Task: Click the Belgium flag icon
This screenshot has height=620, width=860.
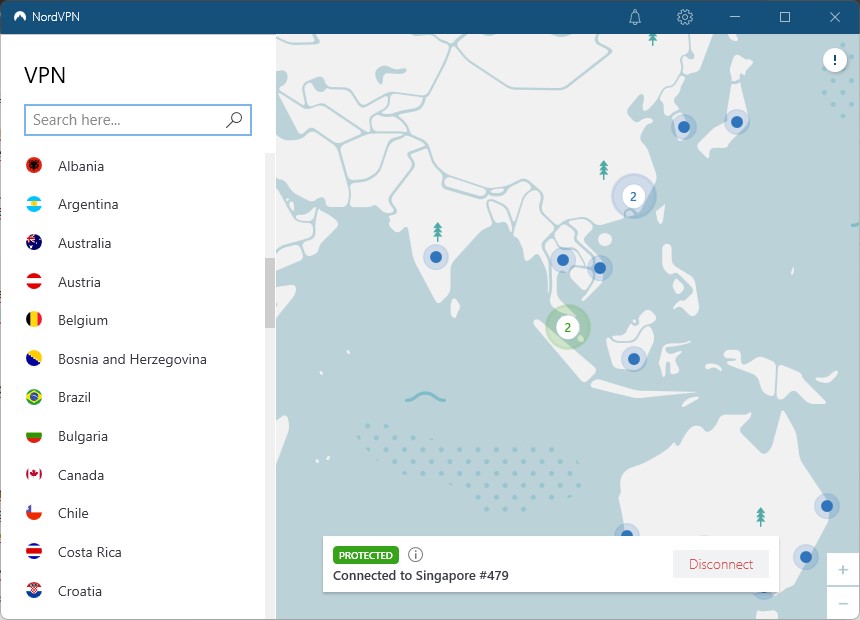Action: click(x=34, y=319)
